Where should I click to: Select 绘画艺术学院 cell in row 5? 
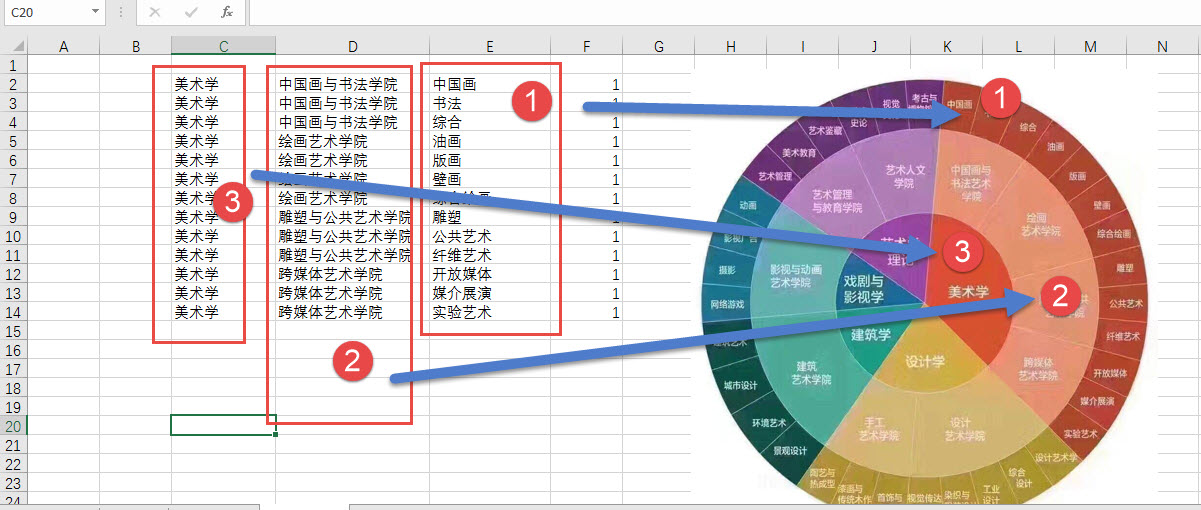pos(352,141)
